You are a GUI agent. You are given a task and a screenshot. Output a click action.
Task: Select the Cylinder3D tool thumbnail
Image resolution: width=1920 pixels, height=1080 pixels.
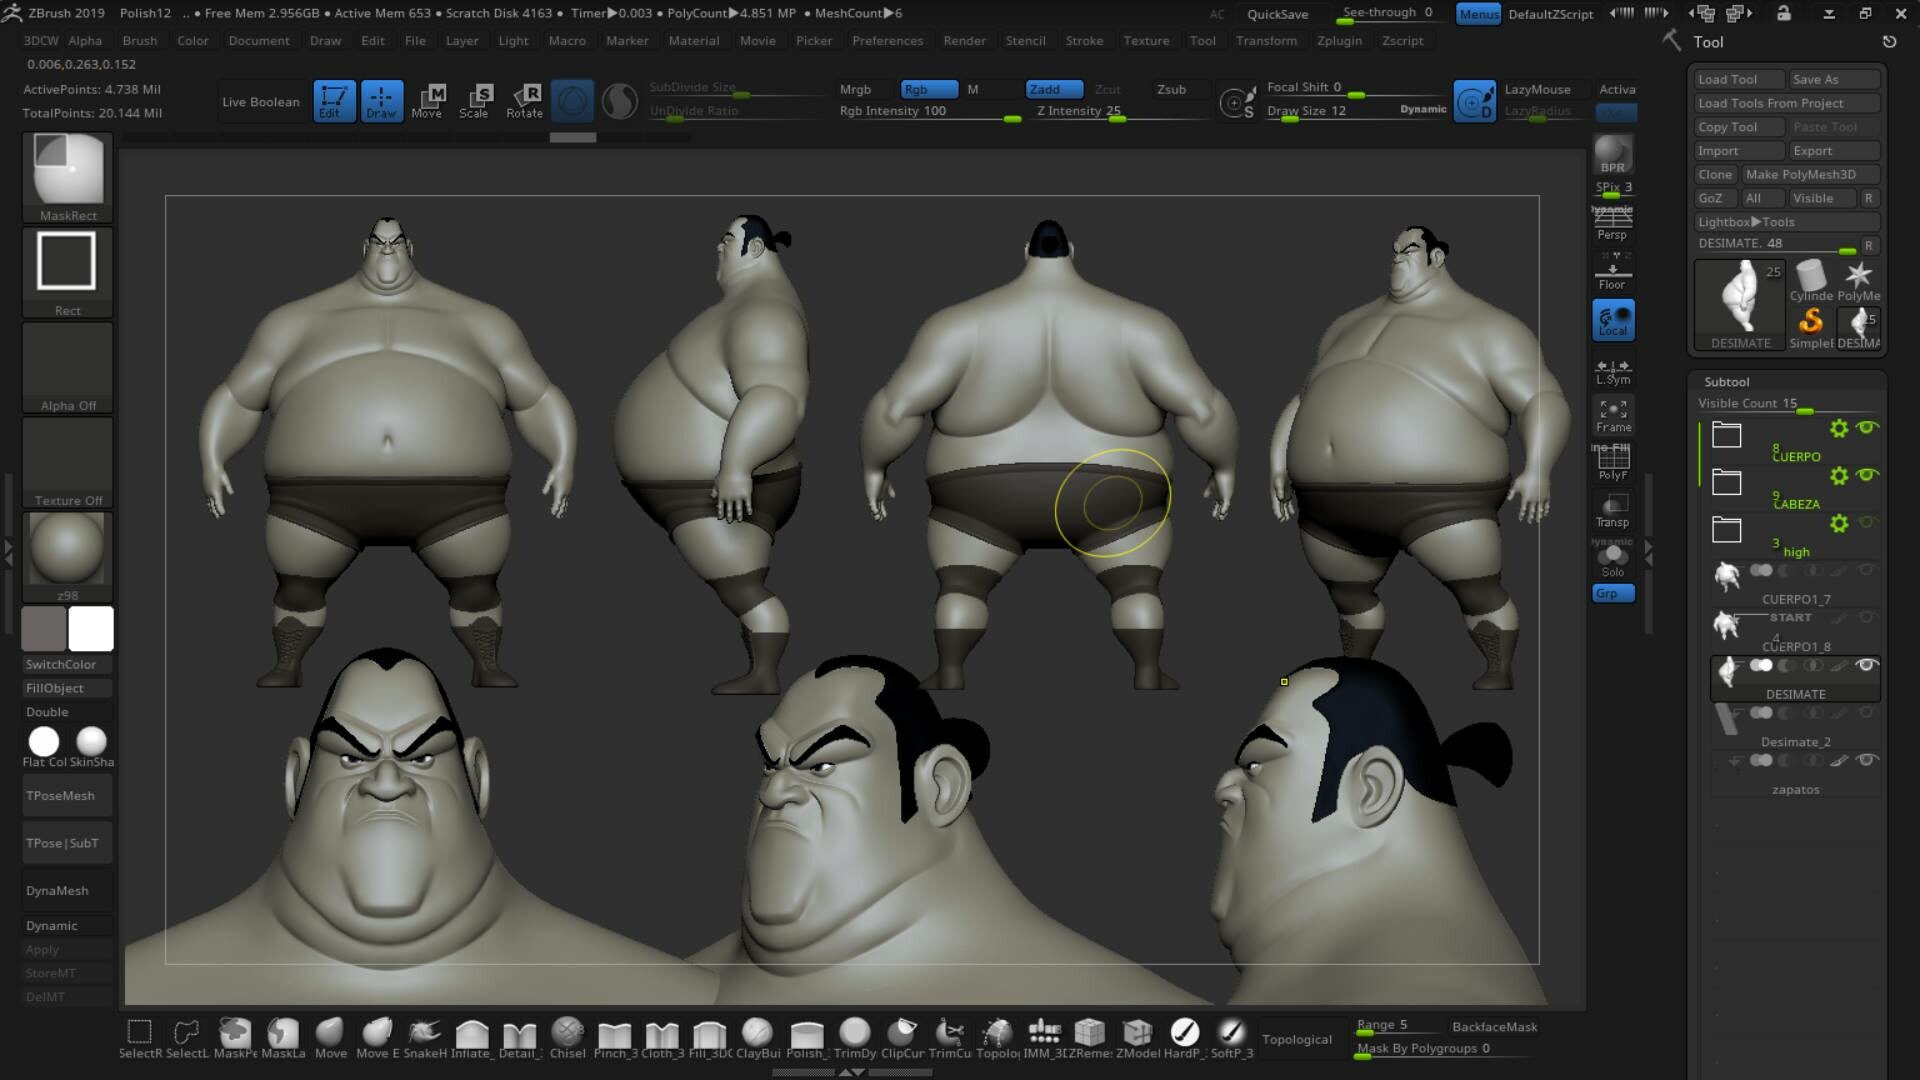pyautogui.click(x=1811, y=281)
